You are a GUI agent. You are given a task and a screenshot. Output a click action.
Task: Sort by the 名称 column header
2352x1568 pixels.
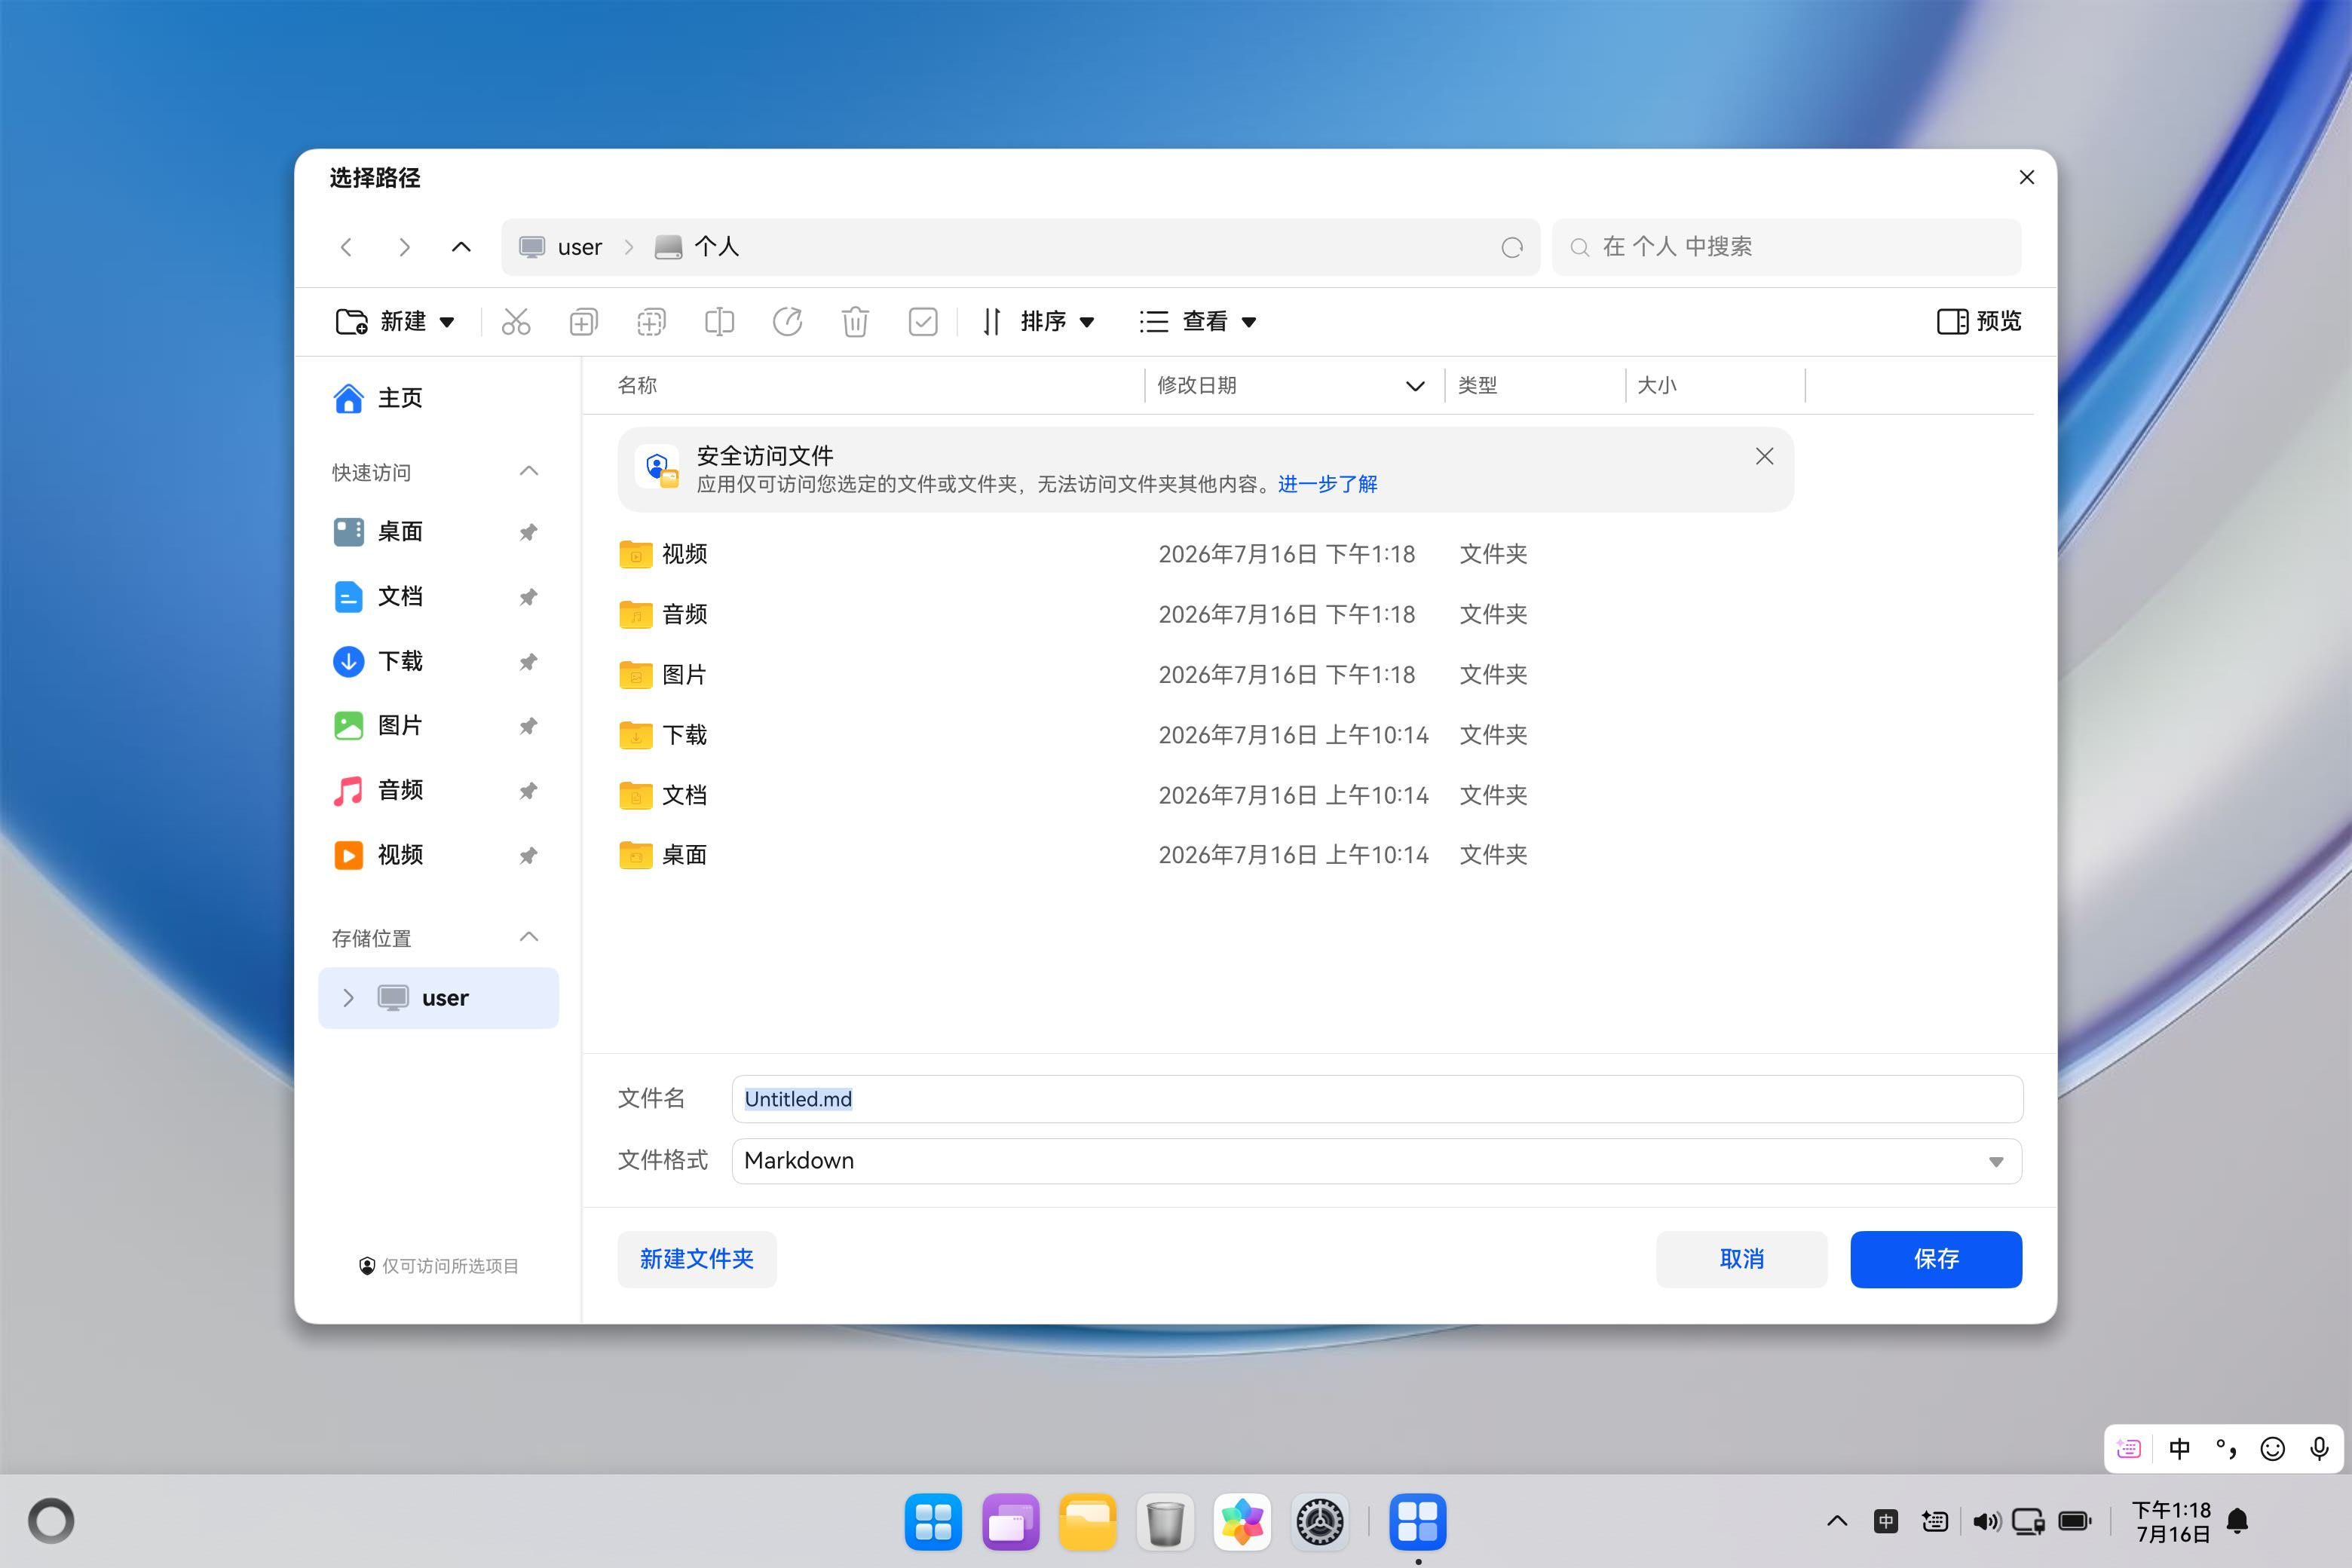[x=637, y=386]
